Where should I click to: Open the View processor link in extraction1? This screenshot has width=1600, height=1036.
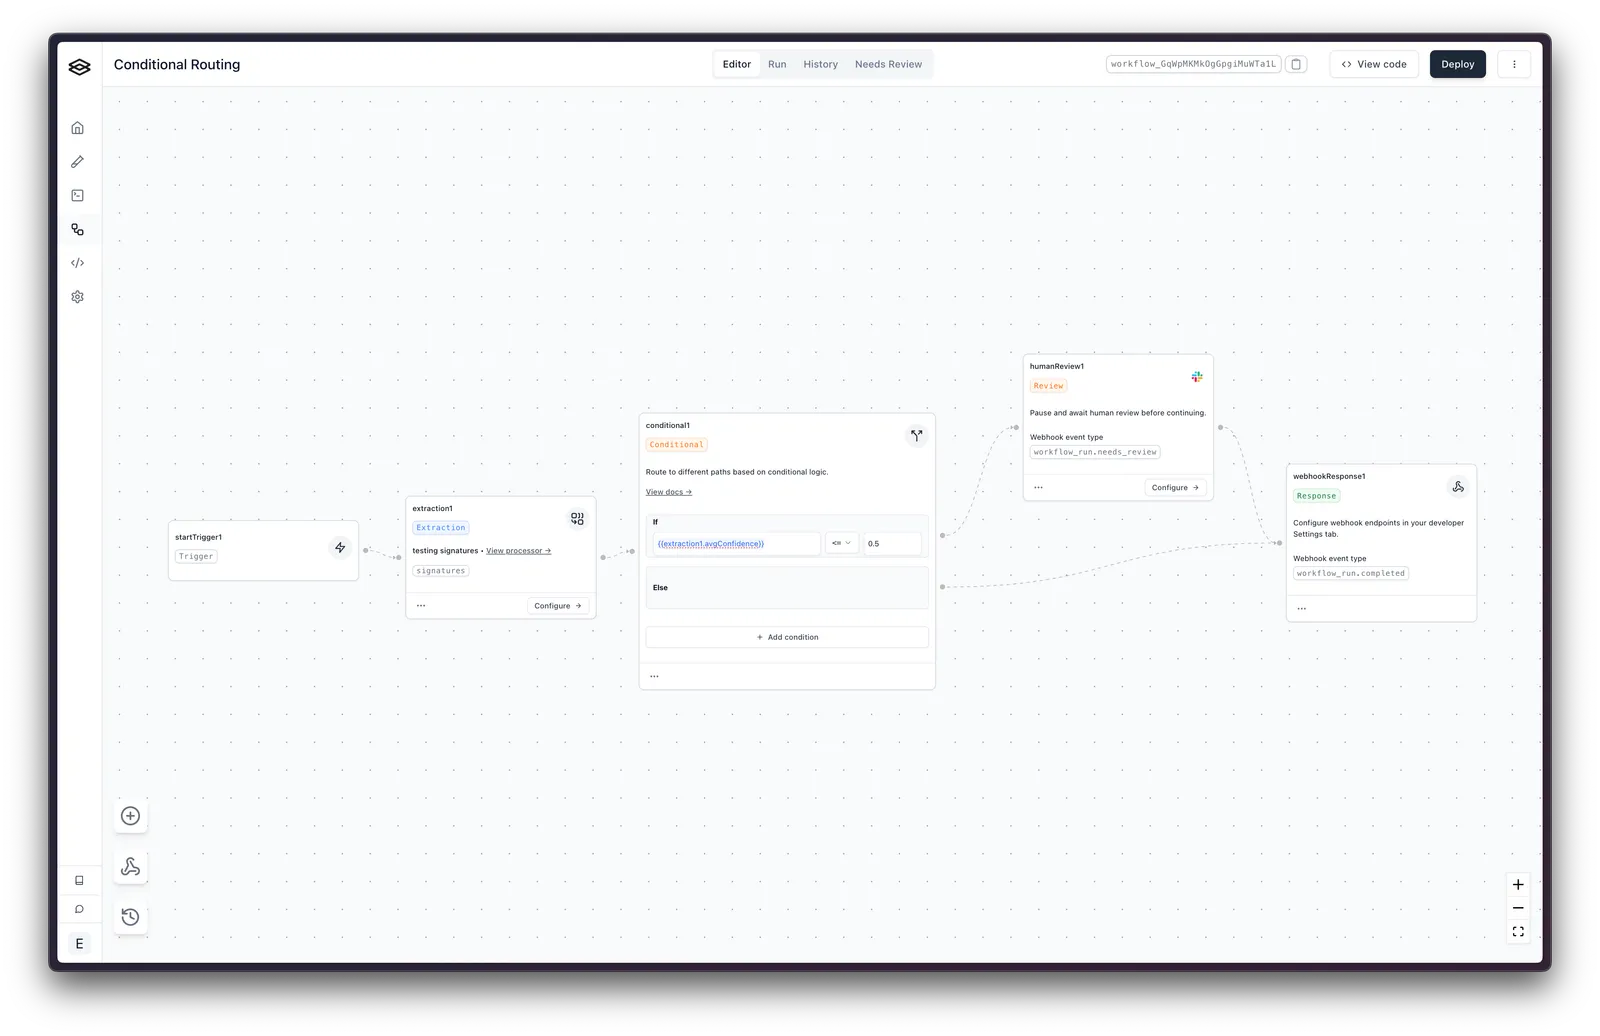519,551
